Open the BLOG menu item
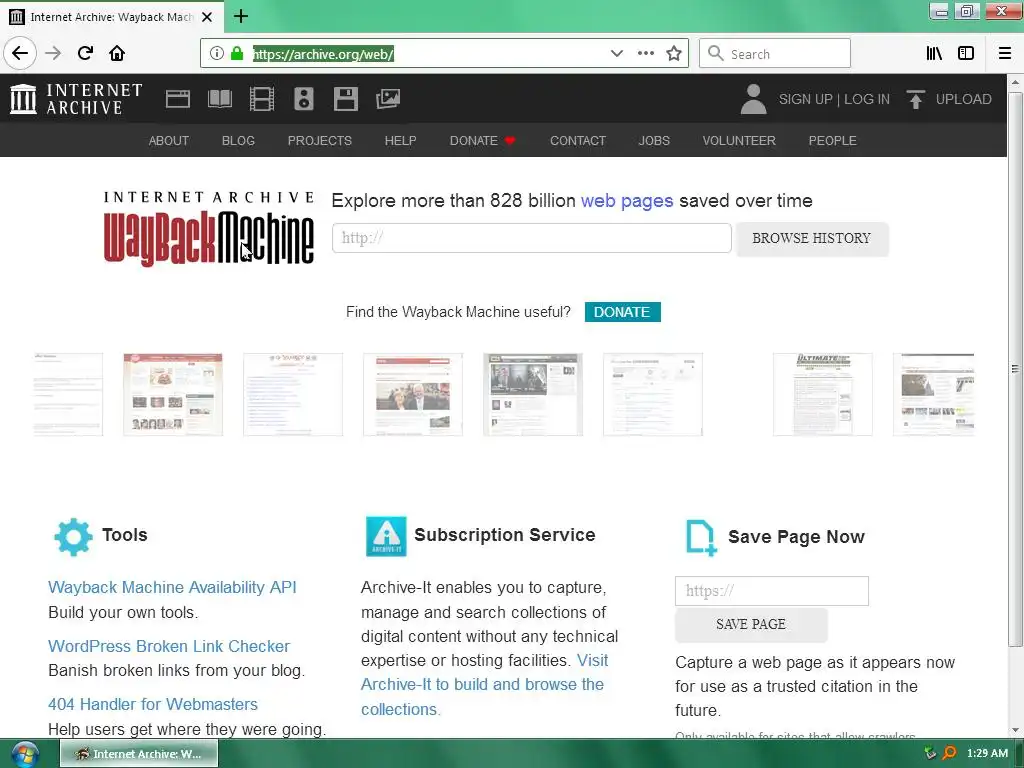1024x768 pixels. tap(238, 140)
